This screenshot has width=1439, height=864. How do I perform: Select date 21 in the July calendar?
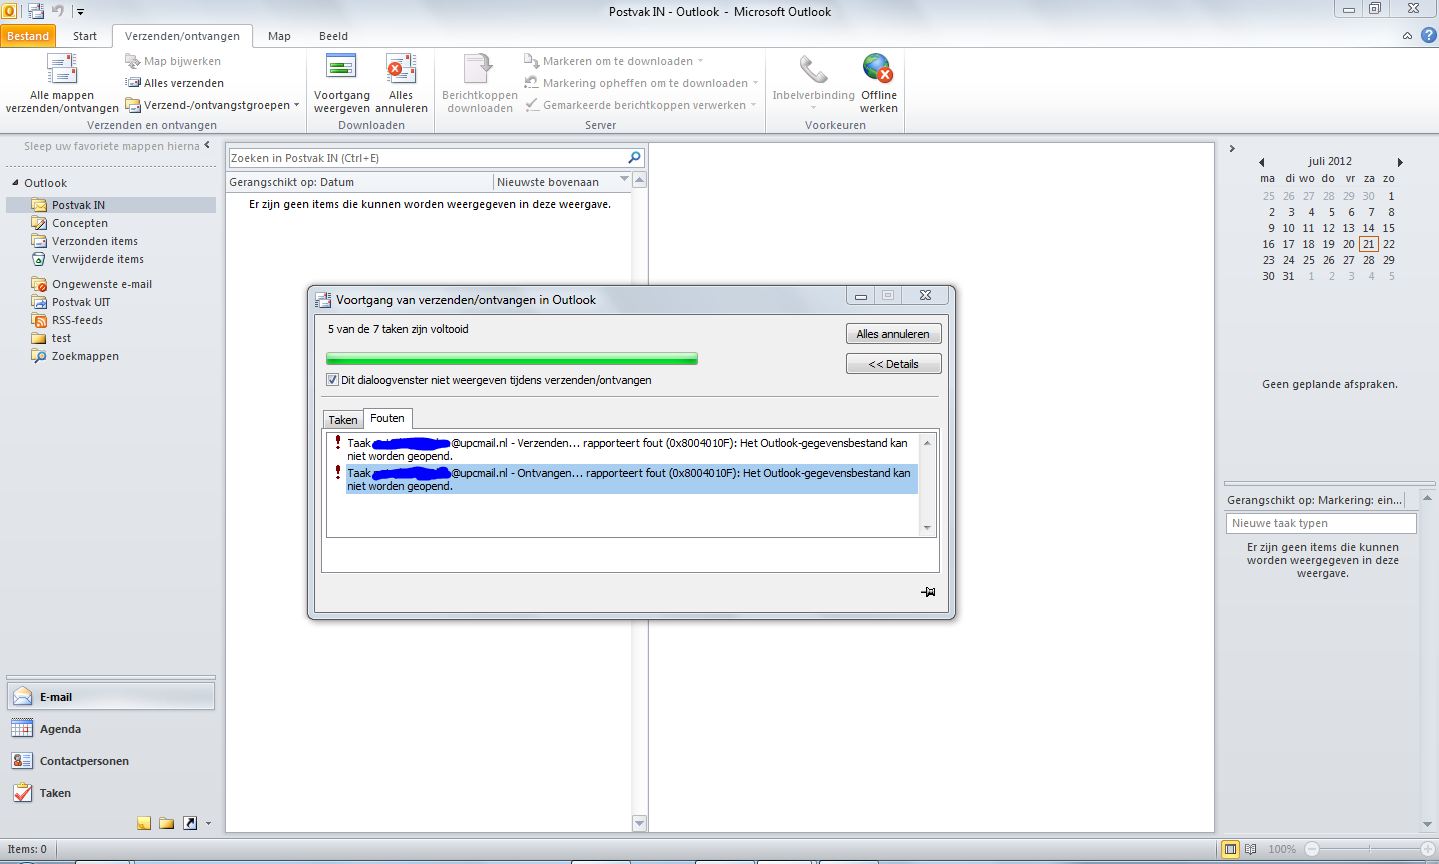click(1368, 244)
